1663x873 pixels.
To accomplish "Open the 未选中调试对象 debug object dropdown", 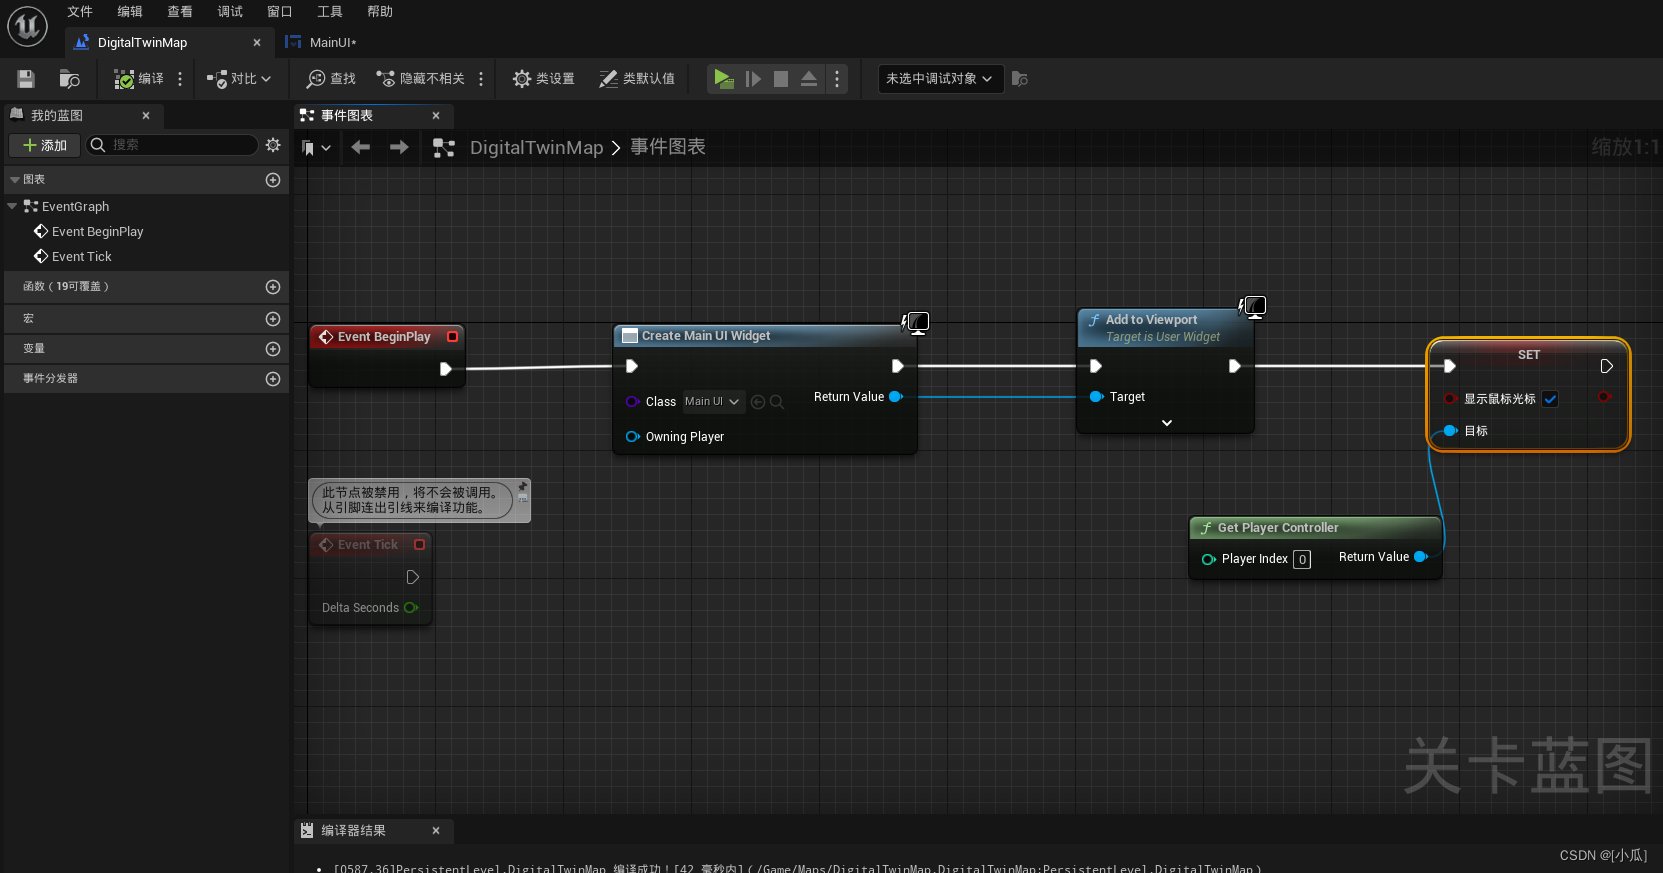I will (940, 79).
